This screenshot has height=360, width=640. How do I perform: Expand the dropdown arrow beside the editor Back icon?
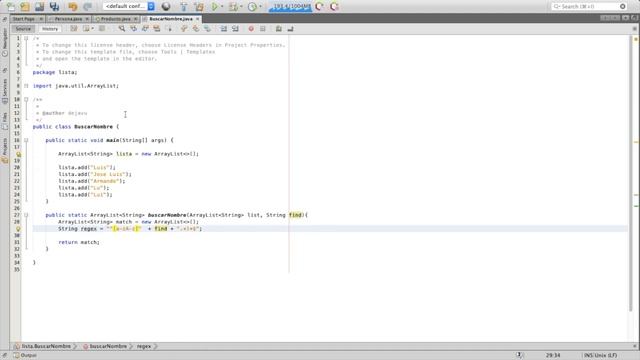[93, 29]
